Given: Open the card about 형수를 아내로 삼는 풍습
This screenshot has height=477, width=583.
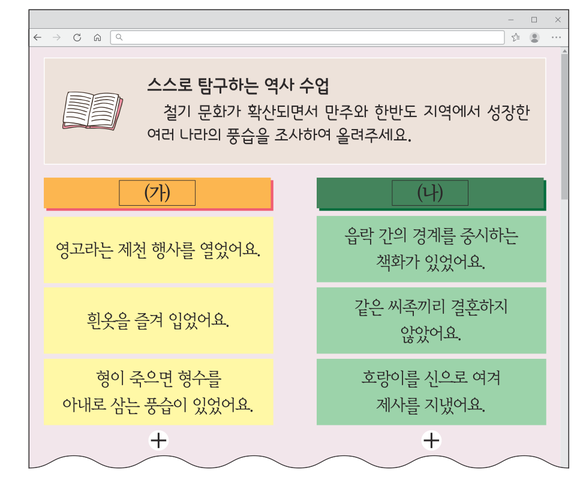Looking at the screenshot, I should (x=158, y=392).
